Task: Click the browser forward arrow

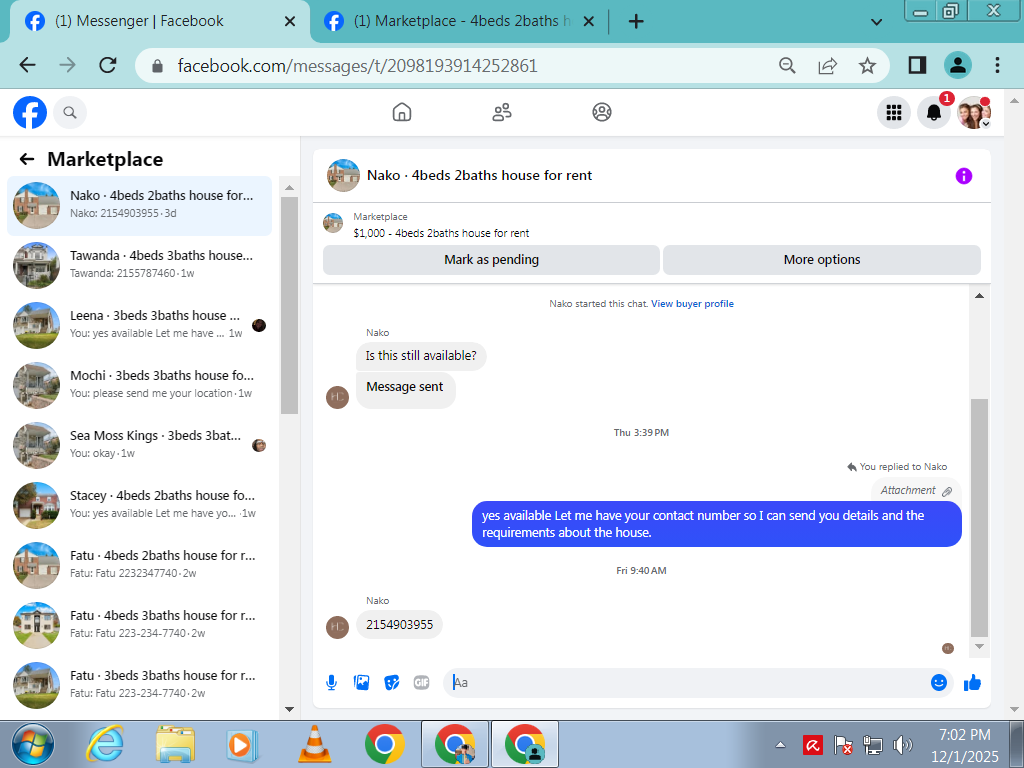Action: [67, 65]
